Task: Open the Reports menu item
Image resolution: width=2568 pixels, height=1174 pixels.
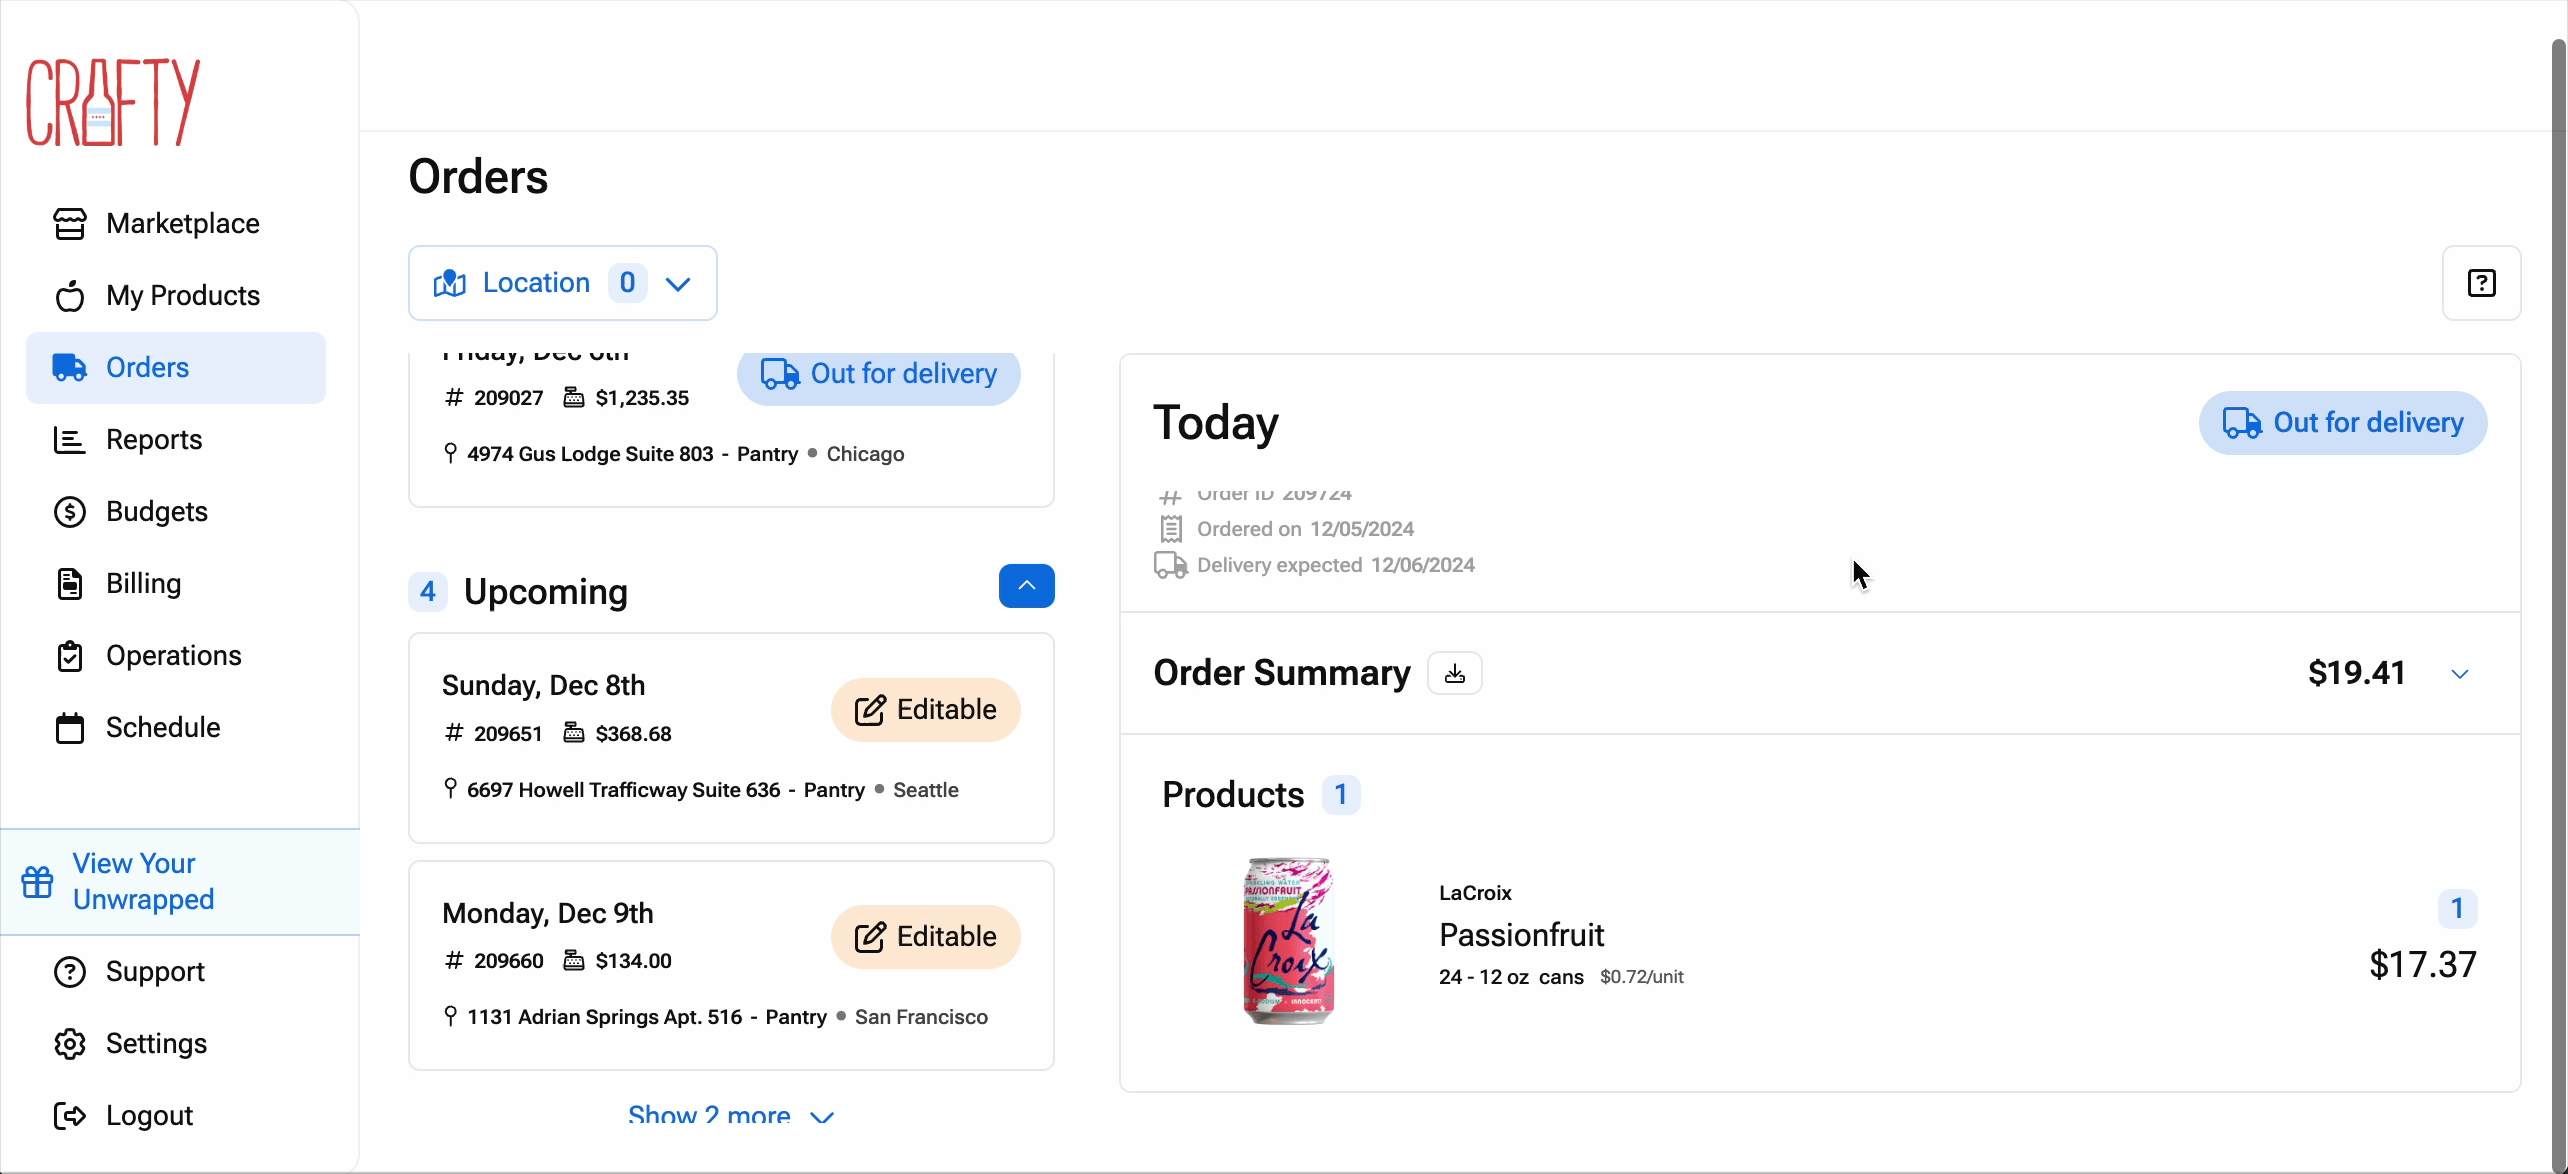Action: (154, 440)
